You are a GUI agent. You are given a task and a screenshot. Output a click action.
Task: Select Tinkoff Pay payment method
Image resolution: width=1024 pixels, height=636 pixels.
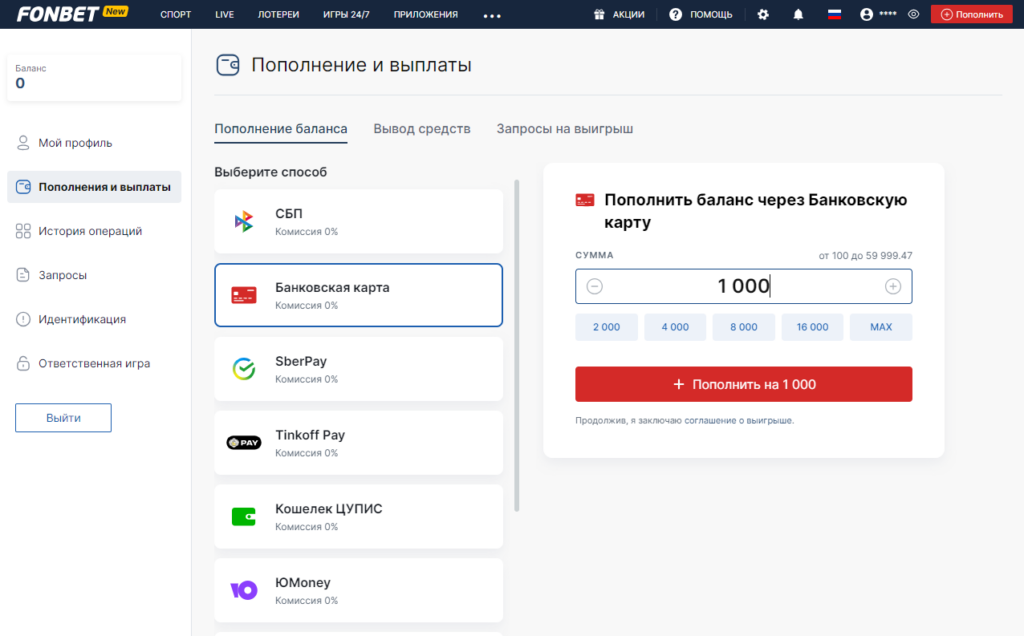[x=359, y=443]
